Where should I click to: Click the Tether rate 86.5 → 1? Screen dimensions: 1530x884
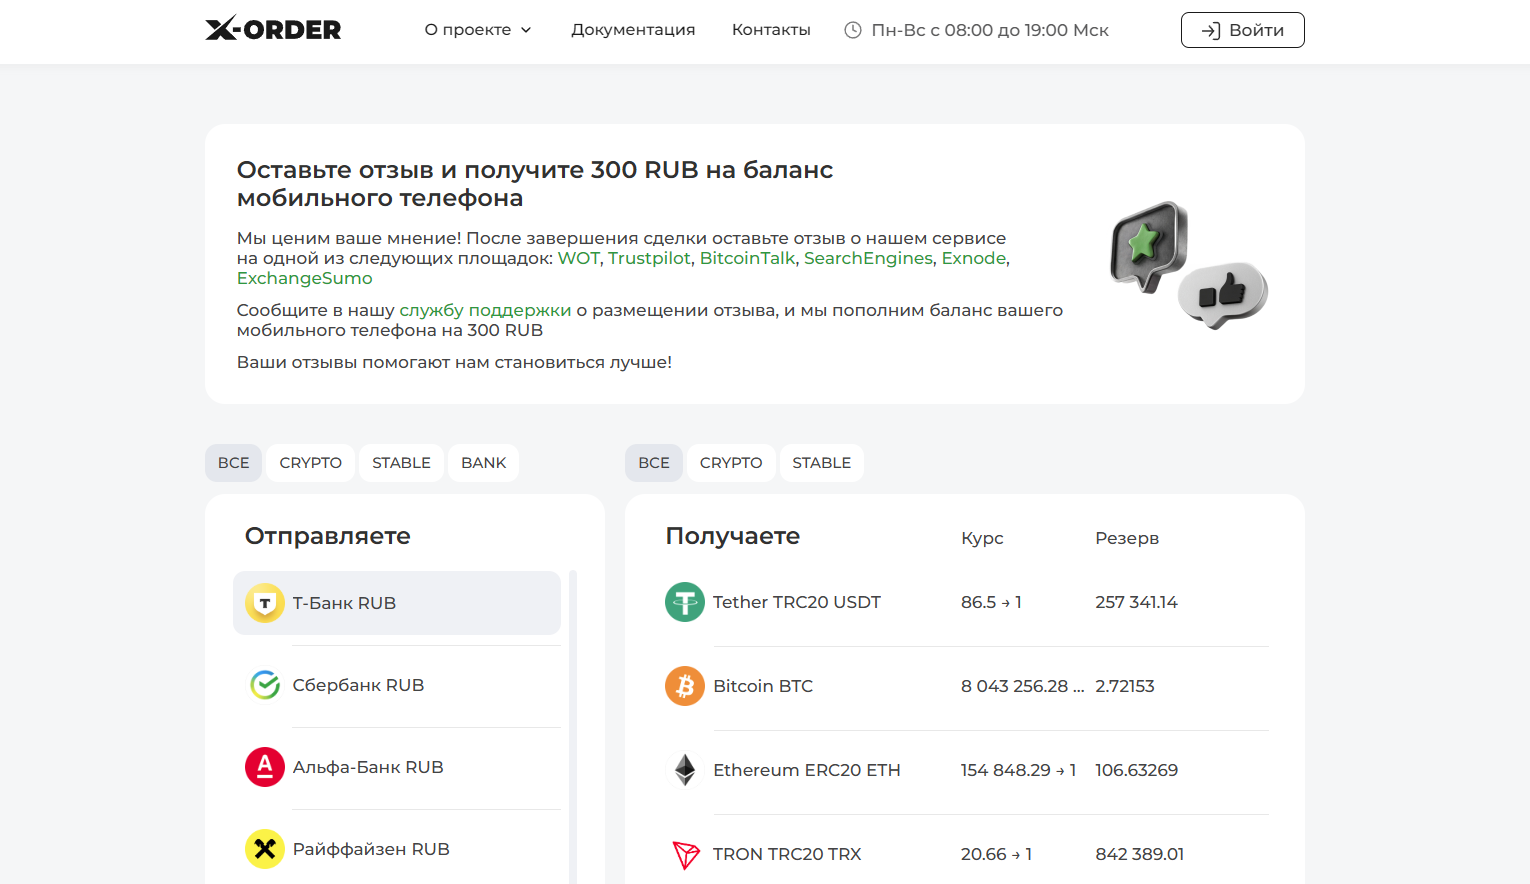(x=991, y=602)
